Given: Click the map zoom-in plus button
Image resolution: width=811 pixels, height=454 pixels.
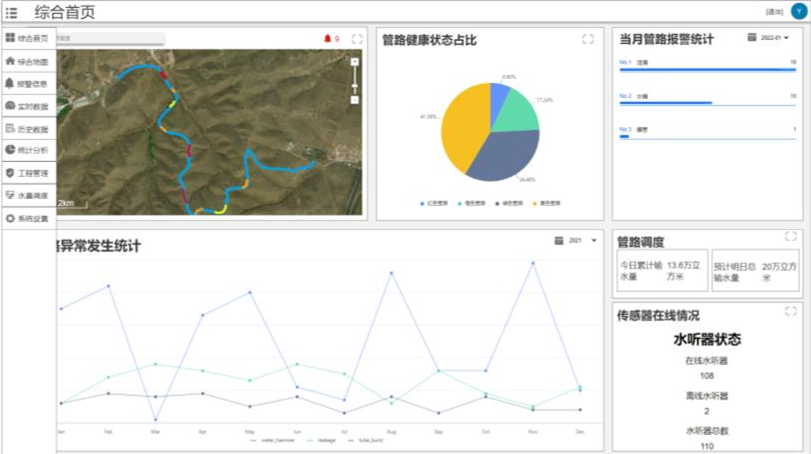Looking at the screenshot, I should point(354,61).
